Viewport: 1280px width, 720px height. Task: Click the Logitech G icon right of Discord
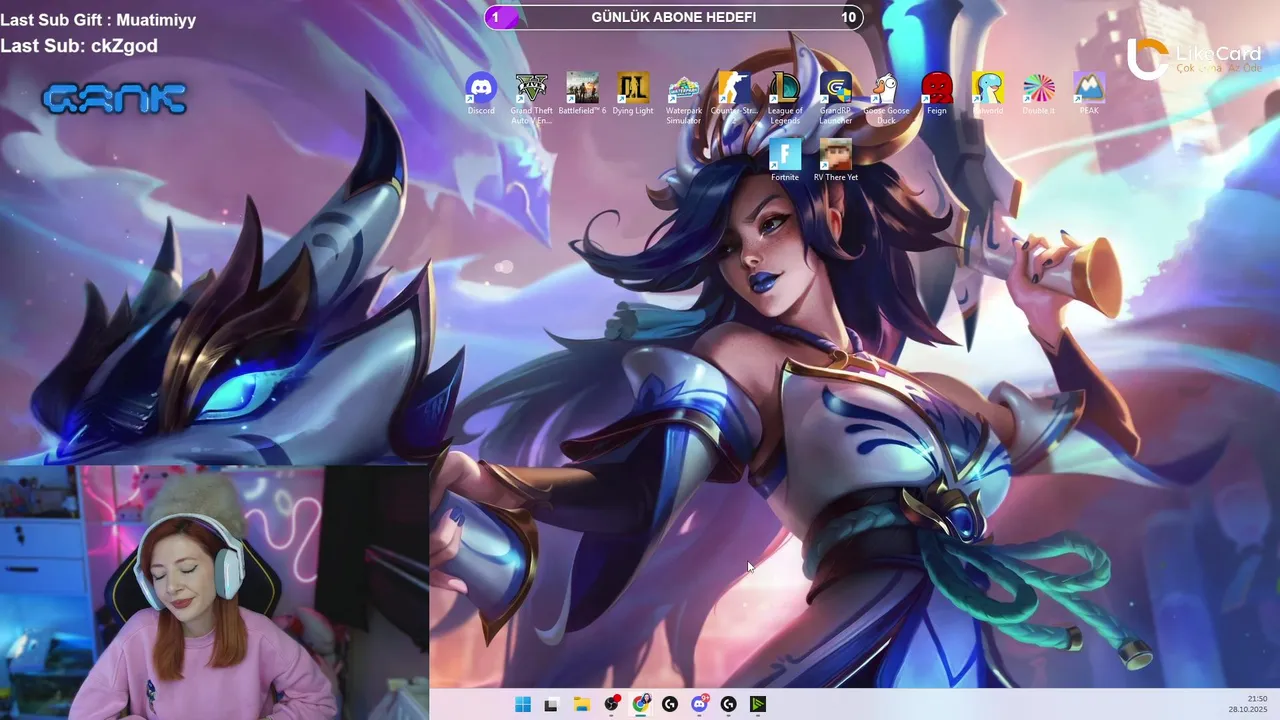click(729, 704)
